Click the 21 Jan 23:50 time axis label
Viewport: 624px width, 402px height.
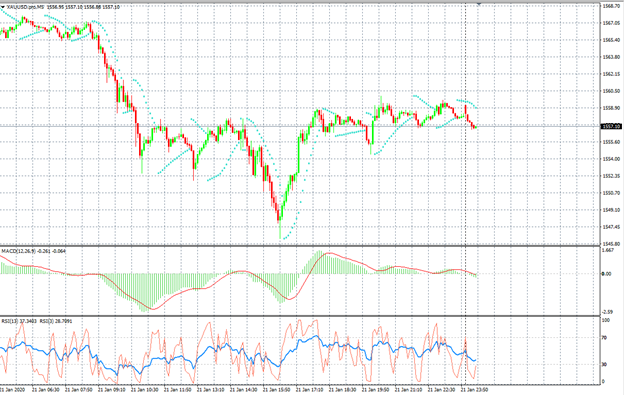pyautogui.click(x=473, y=390)
